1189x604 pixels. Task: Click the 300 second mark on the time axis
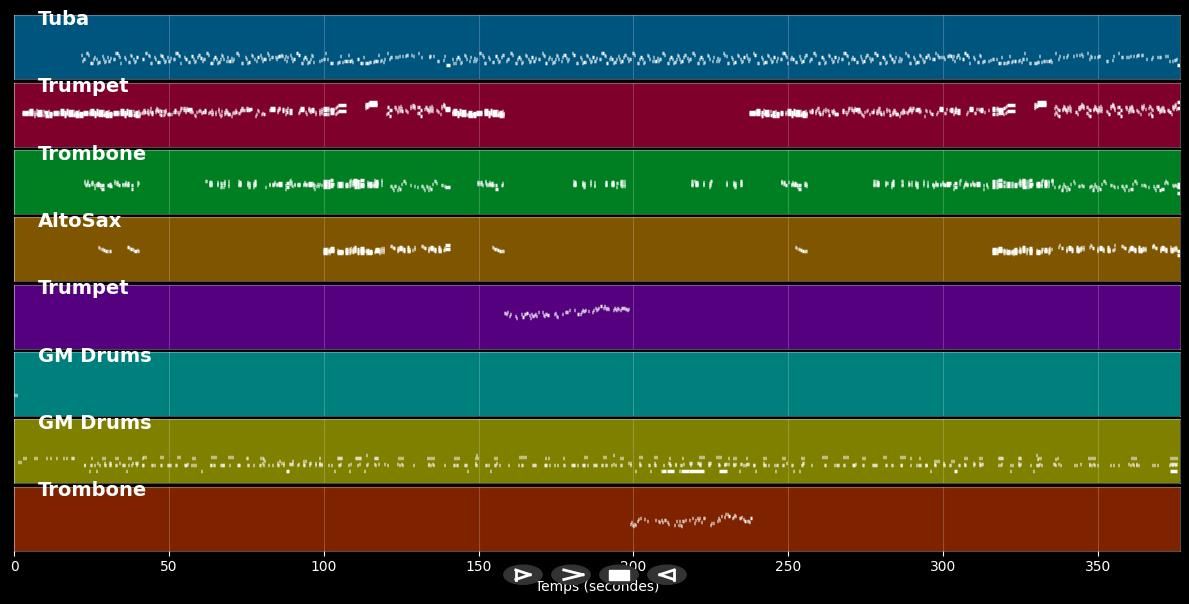pos(943,567)
